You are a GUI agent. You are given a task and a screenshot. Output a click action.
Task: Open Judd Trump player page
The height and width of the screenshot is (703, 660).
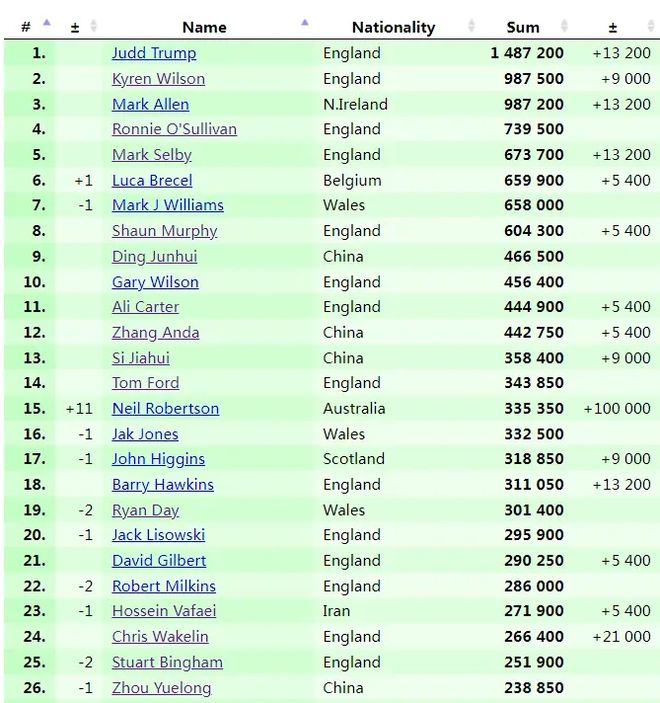154,53
